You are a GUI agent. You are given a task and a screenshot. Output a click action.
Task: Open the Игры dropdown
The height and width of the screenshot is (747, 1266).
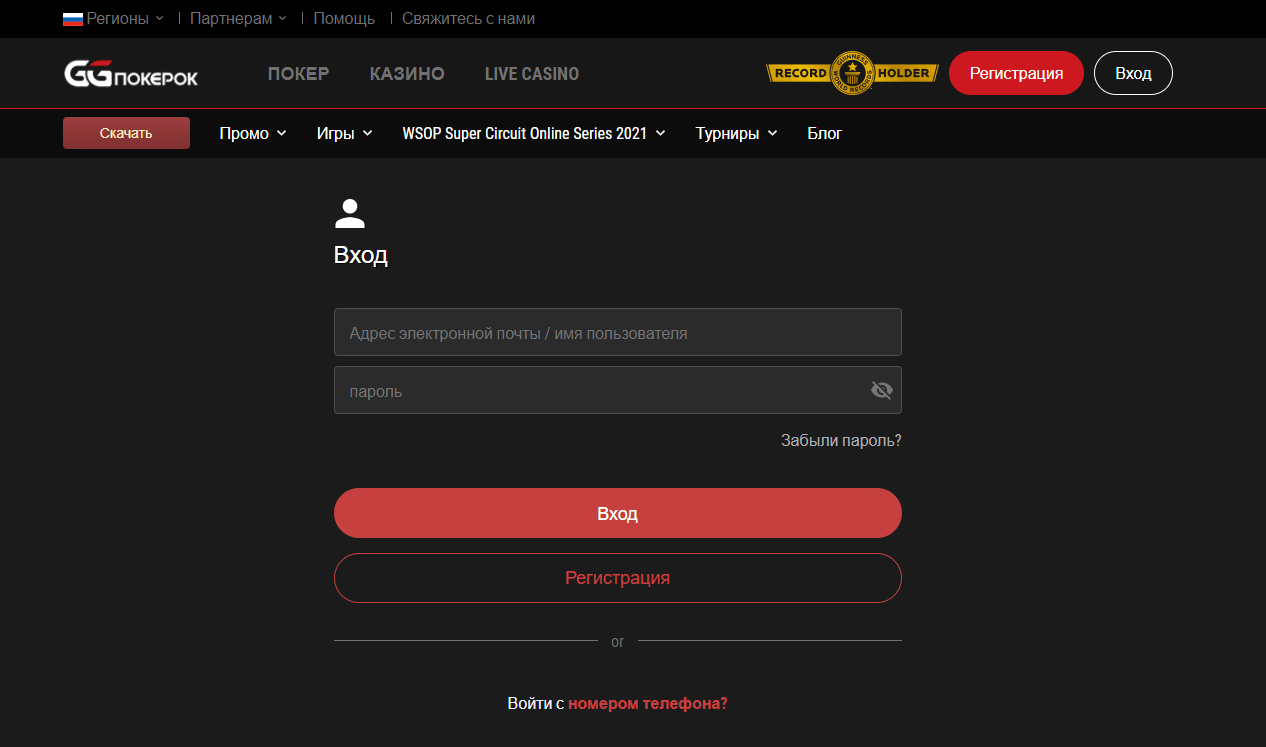[344, 133]
